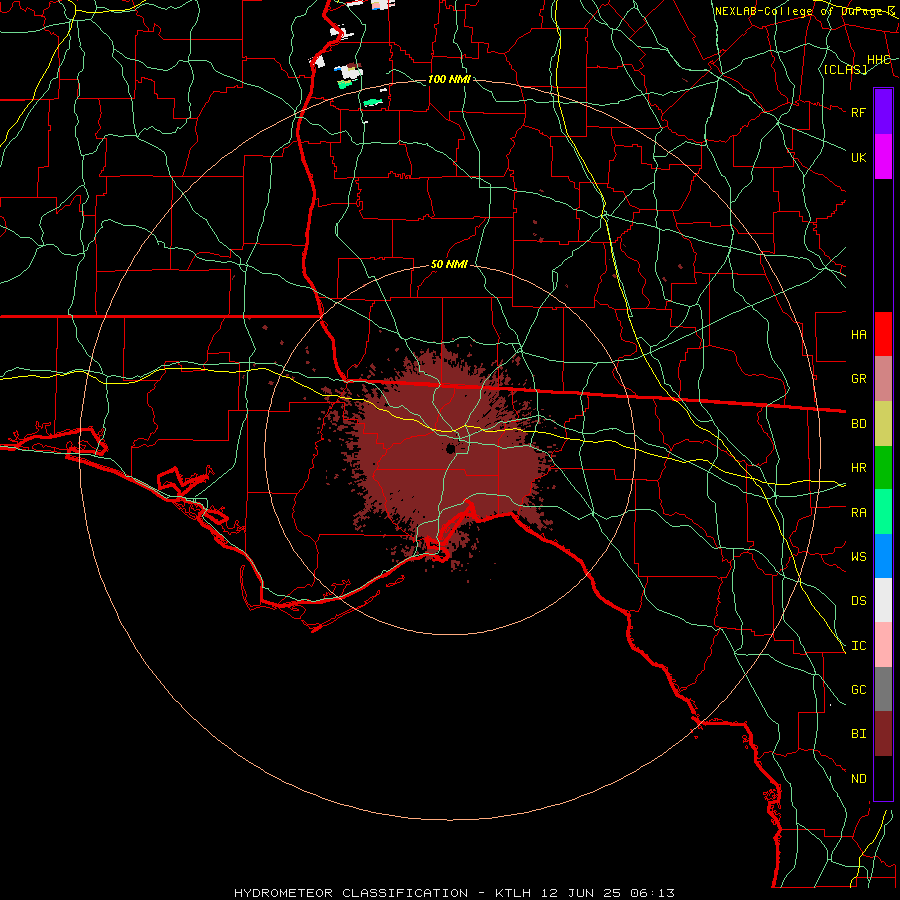Click the UK legend label

pyautogui.click(x=858, y=157)
